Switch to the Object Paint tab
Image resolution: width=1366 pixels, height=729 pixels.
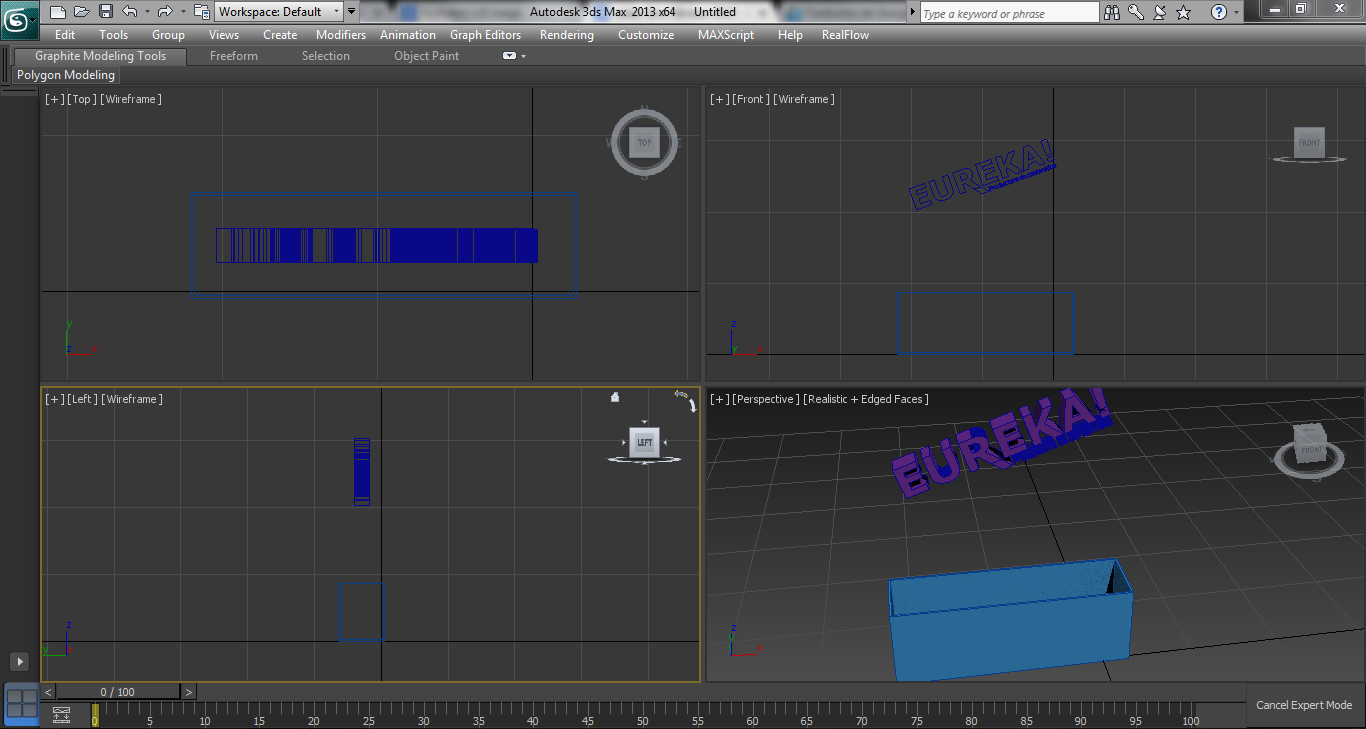(x=426, y=56)
